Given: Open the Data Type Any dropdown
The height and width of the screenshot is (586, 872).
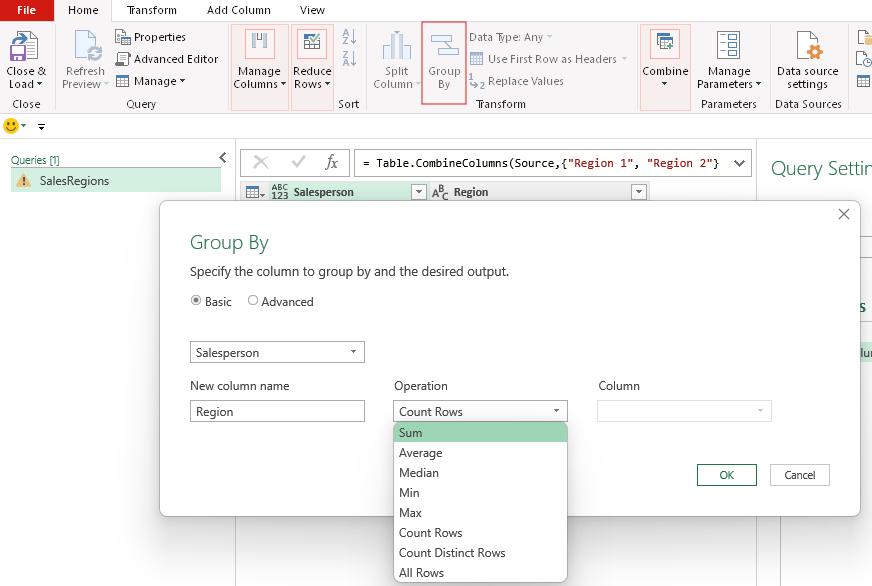Looking at the screenshot, I should [511, 37].
